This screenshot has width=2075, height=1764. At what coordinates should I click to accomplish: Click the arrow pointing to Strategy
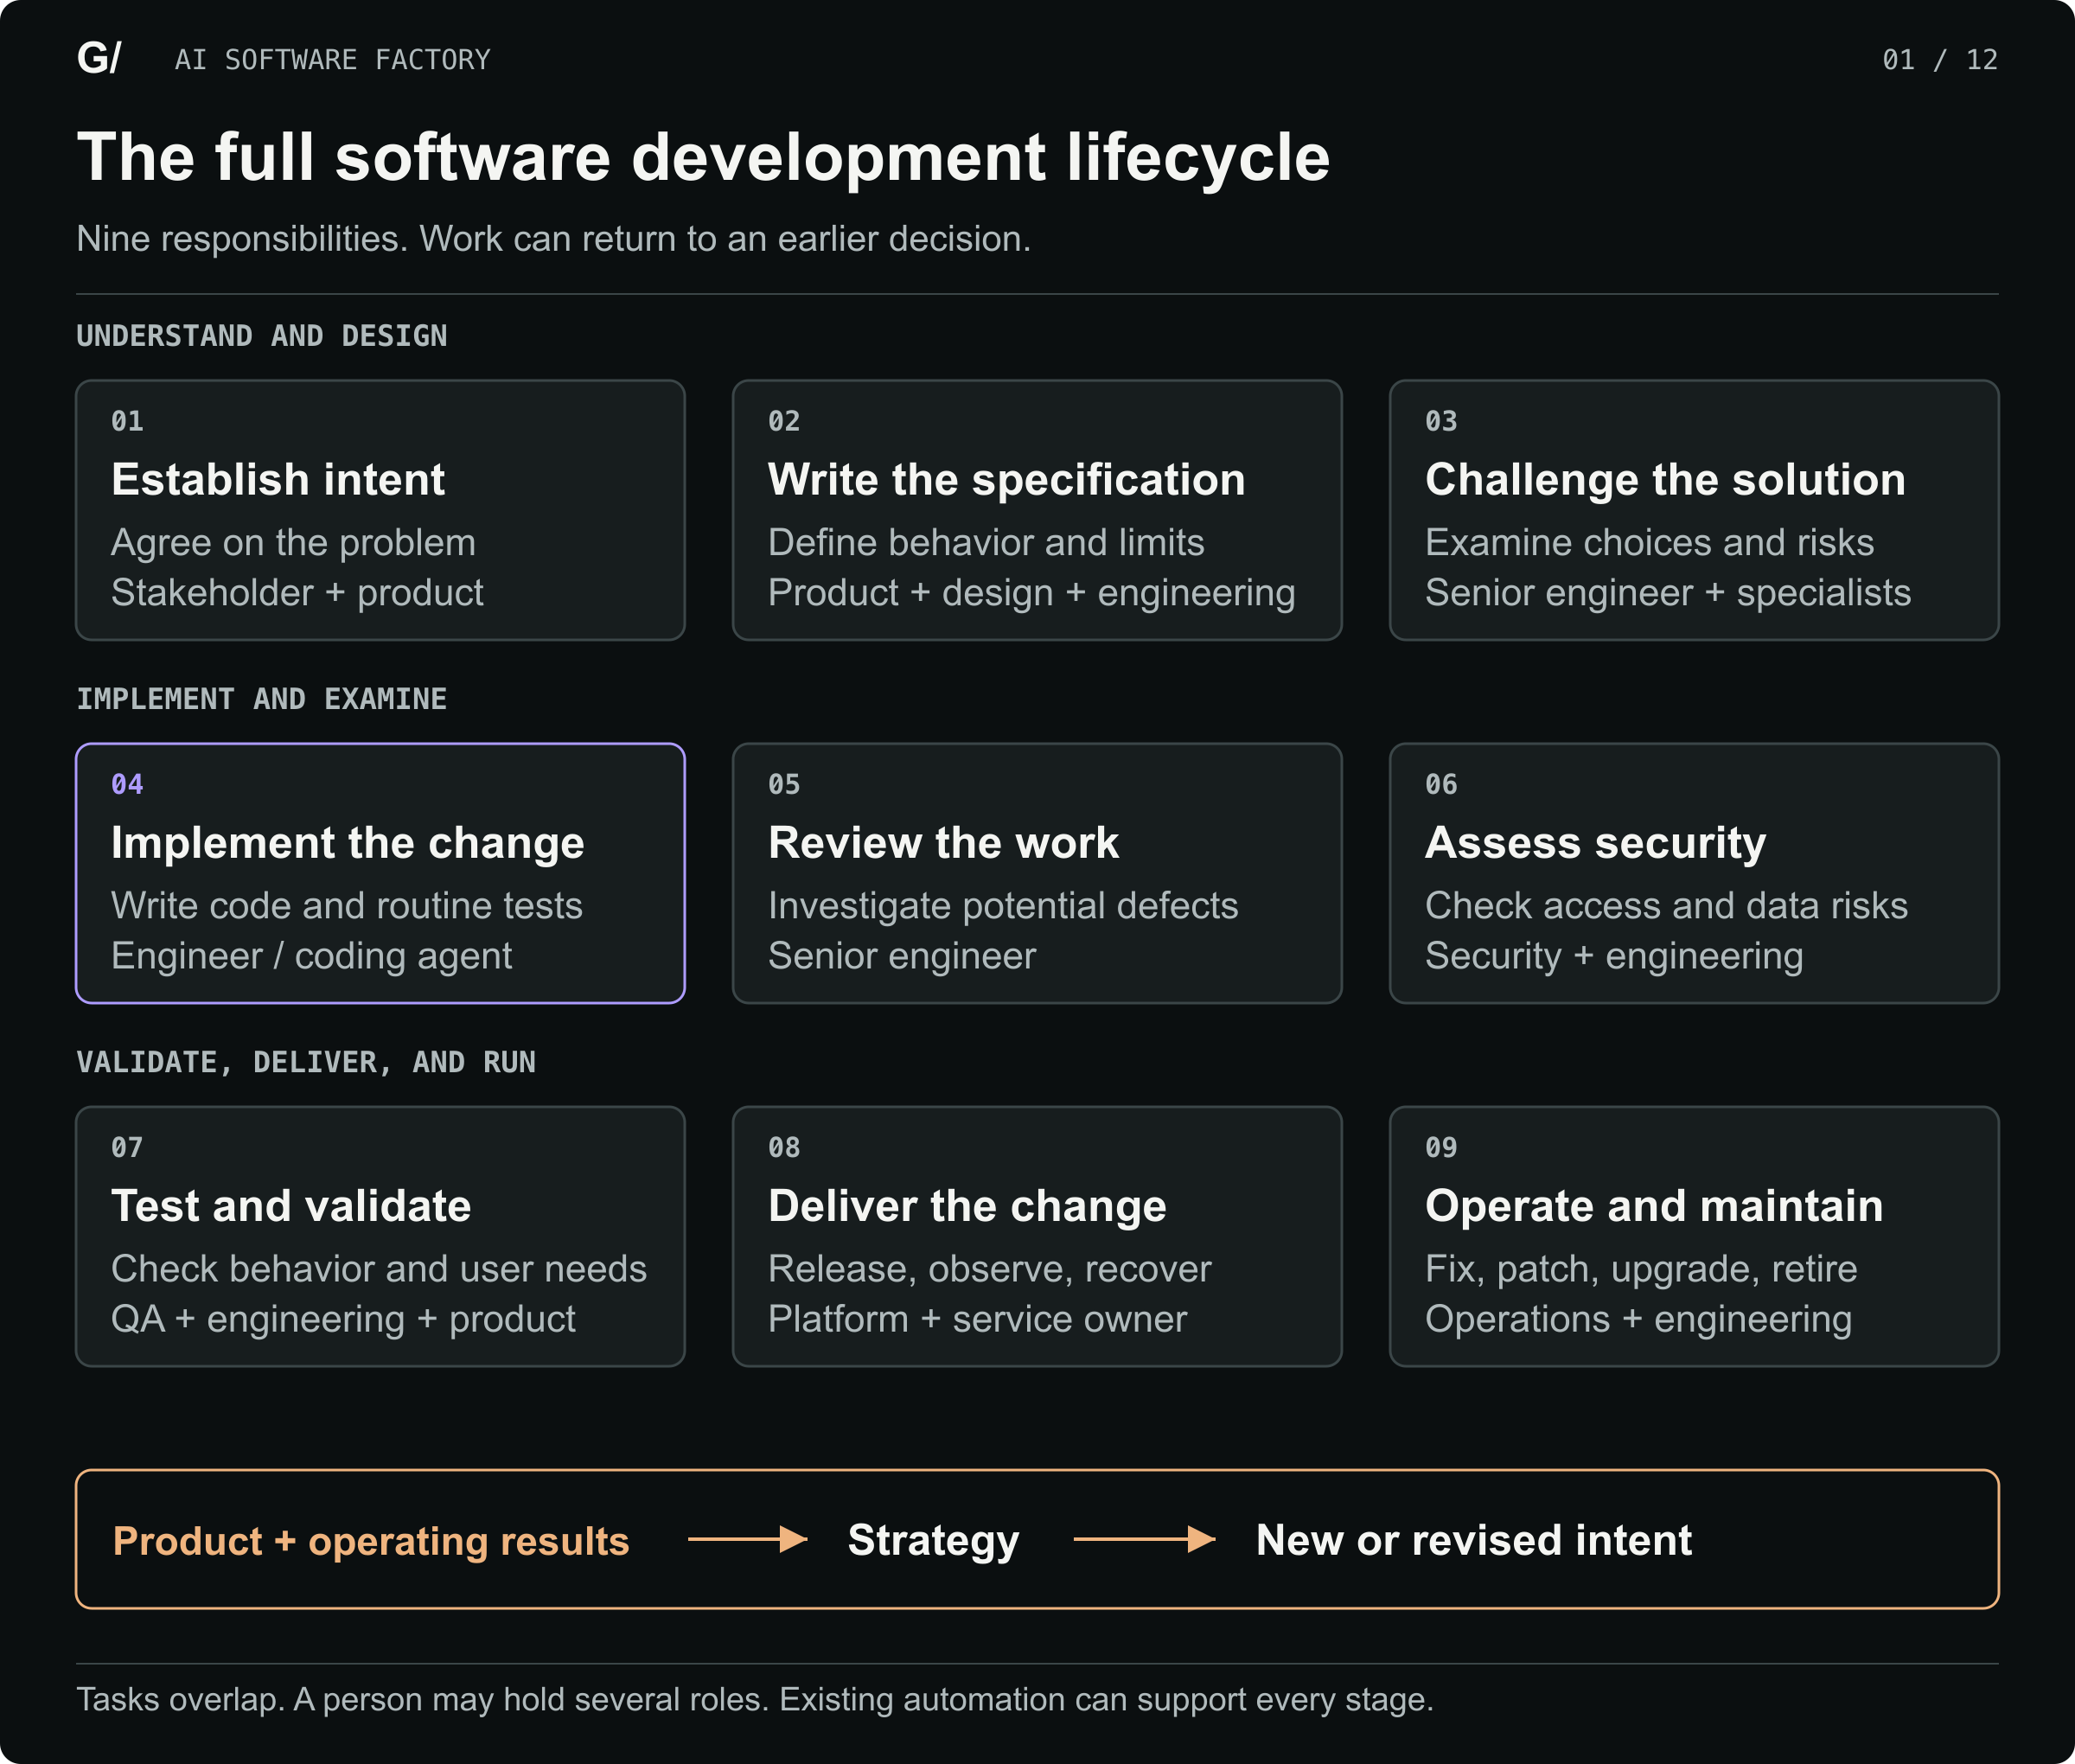747,1539
